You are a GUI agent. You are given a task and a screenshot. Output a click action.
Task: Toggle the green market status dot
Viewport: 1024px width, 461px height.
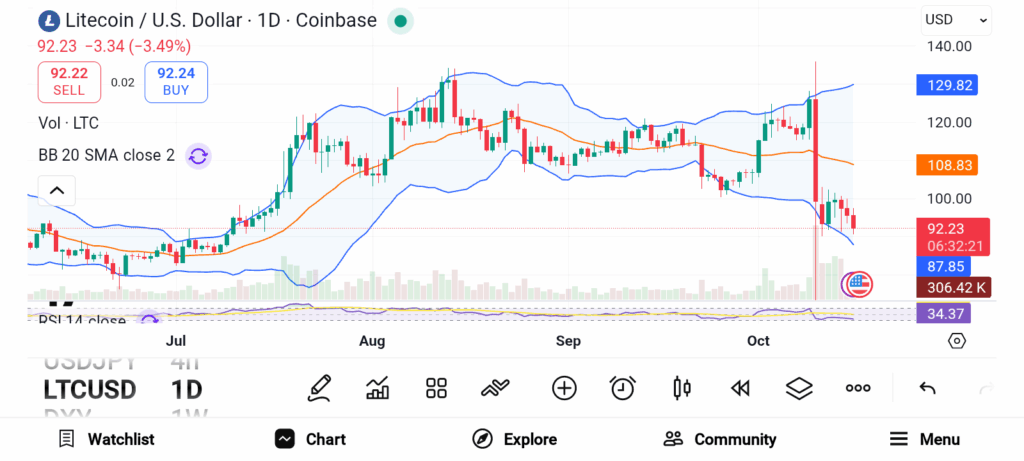[400, 20]
